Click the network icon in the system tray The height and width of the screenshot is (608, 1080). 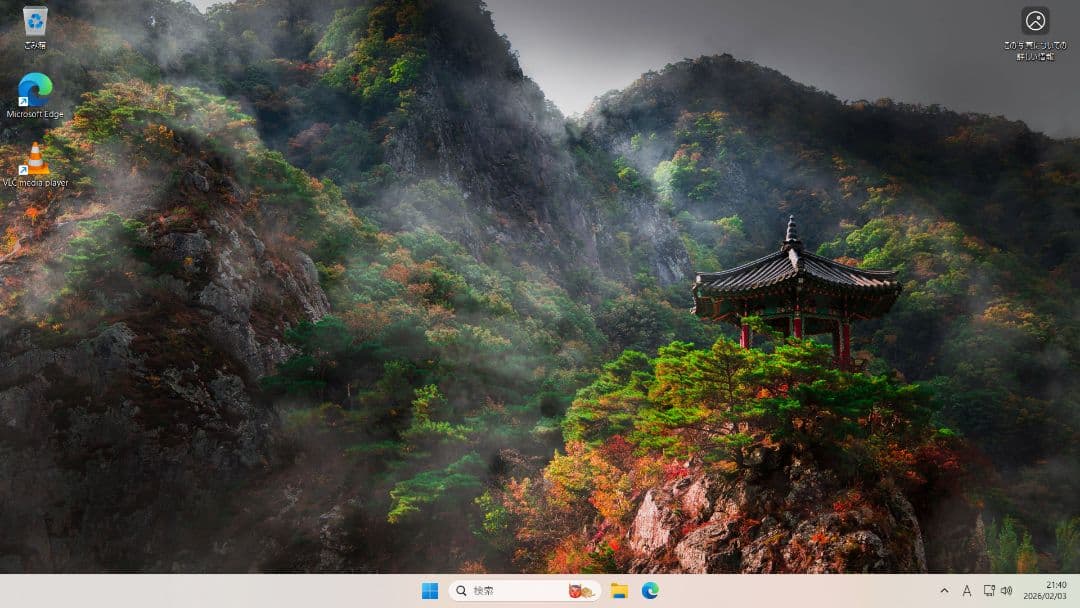[989, 591]
